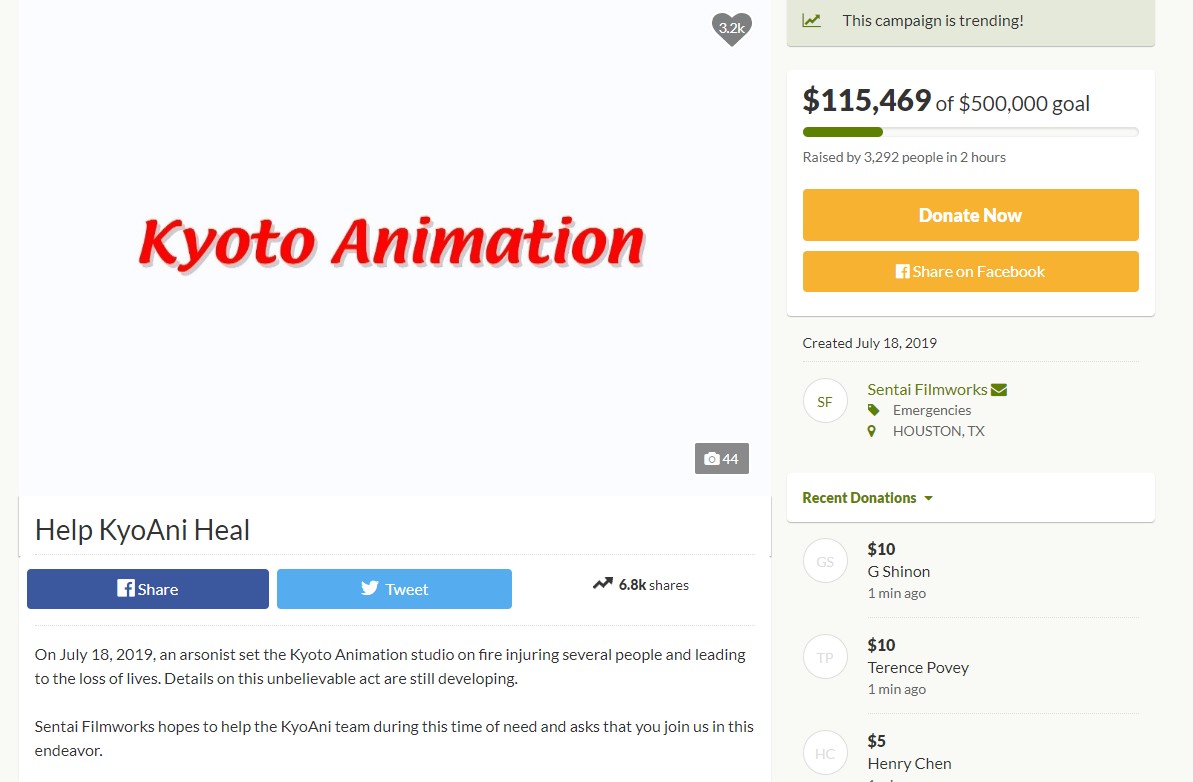This screenshot has width=1193, height=782.
Task: Click the trending chart icon in the banner
Action: click(812, 21)
